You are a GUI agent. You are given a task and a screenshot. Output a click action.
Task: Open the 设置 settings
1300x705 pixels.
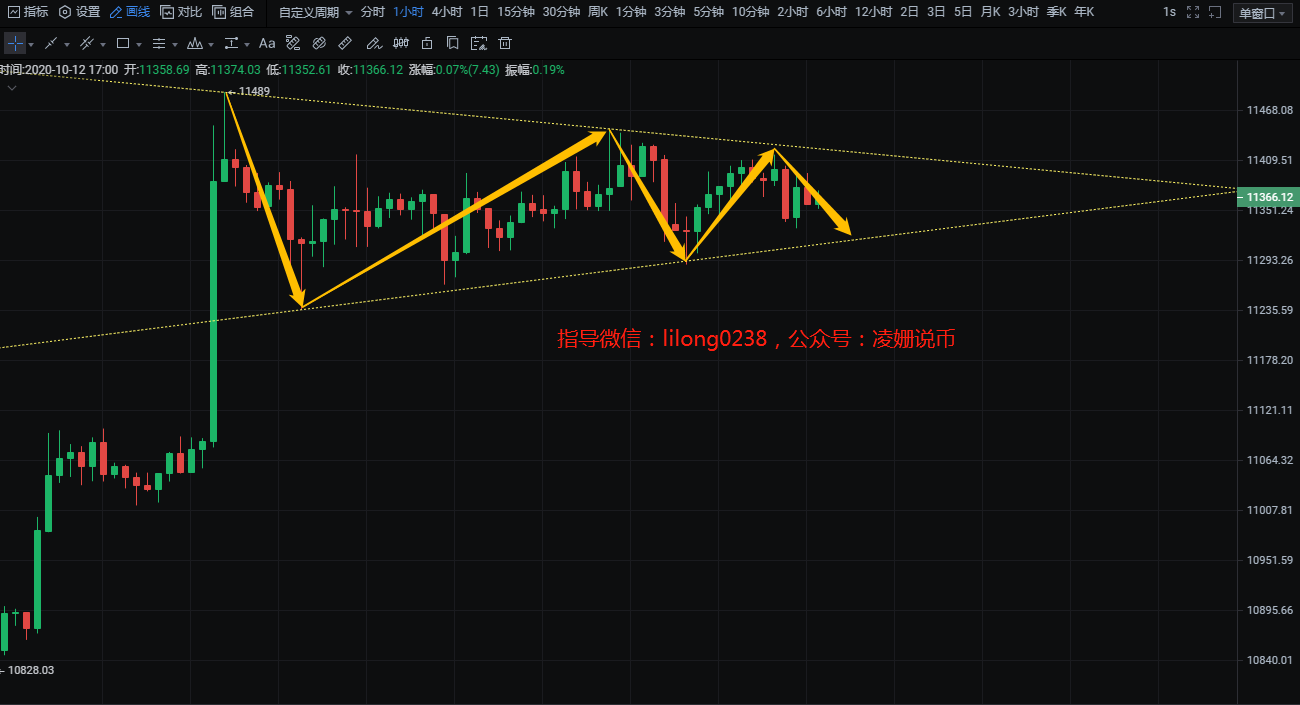(x=79, y=12)
